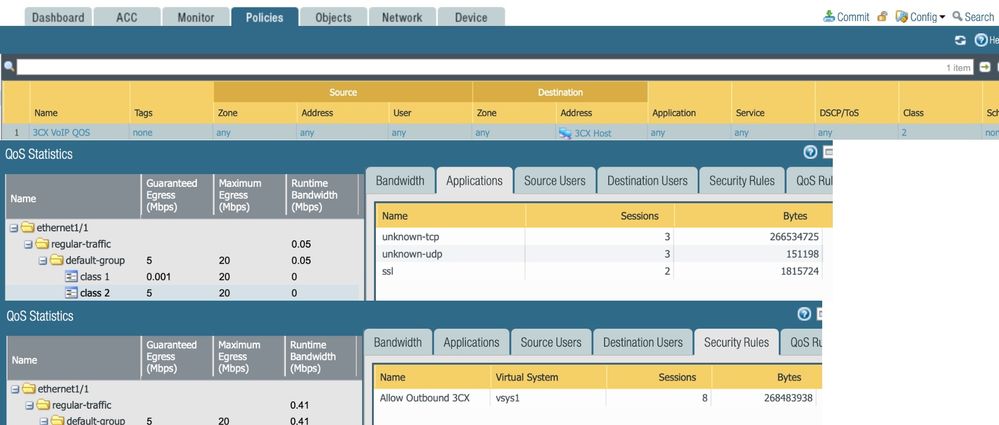The height and width of the screenshot is (425, 999).
Task: Open Source Users tab in upper QoS panel
Action: click(x=555, y=181)
